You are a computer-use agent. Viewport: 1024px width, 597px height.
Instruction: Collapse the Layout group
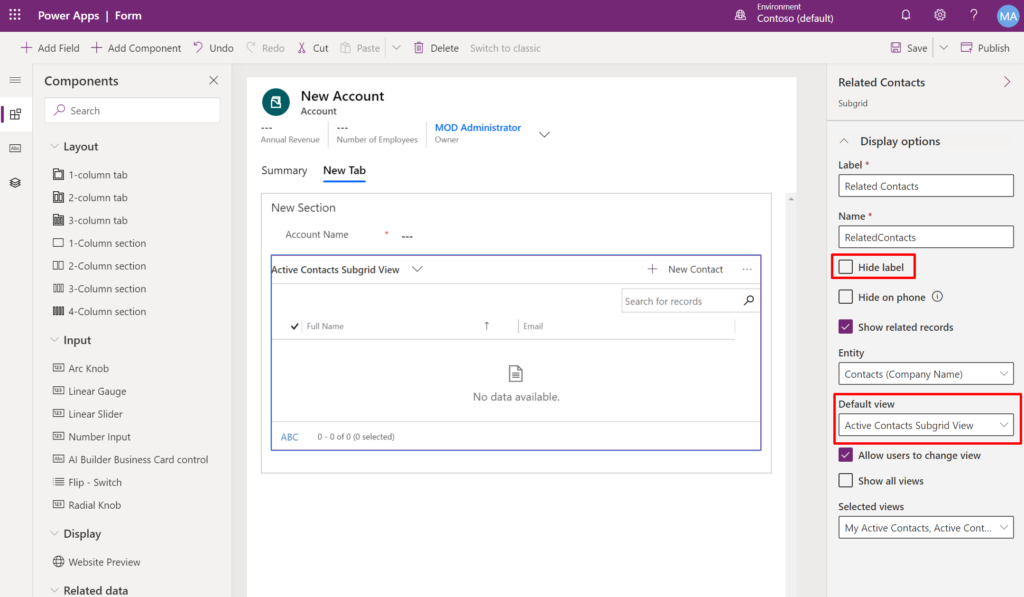(54, 146)
